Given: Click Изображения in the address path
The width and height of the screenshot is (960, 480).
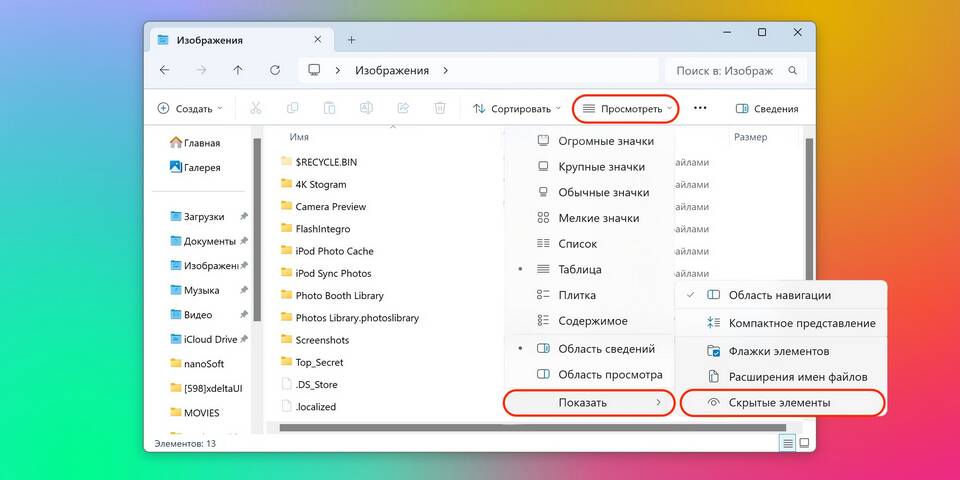Looking at the screenshot, I should click(392, 70).
